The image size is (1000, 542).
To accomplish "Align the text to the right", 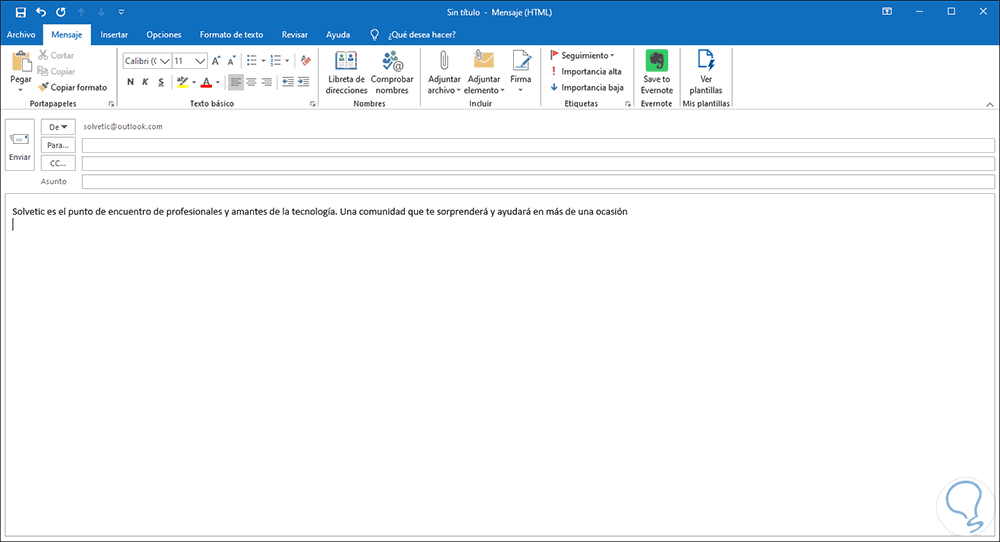I will 267,82.
